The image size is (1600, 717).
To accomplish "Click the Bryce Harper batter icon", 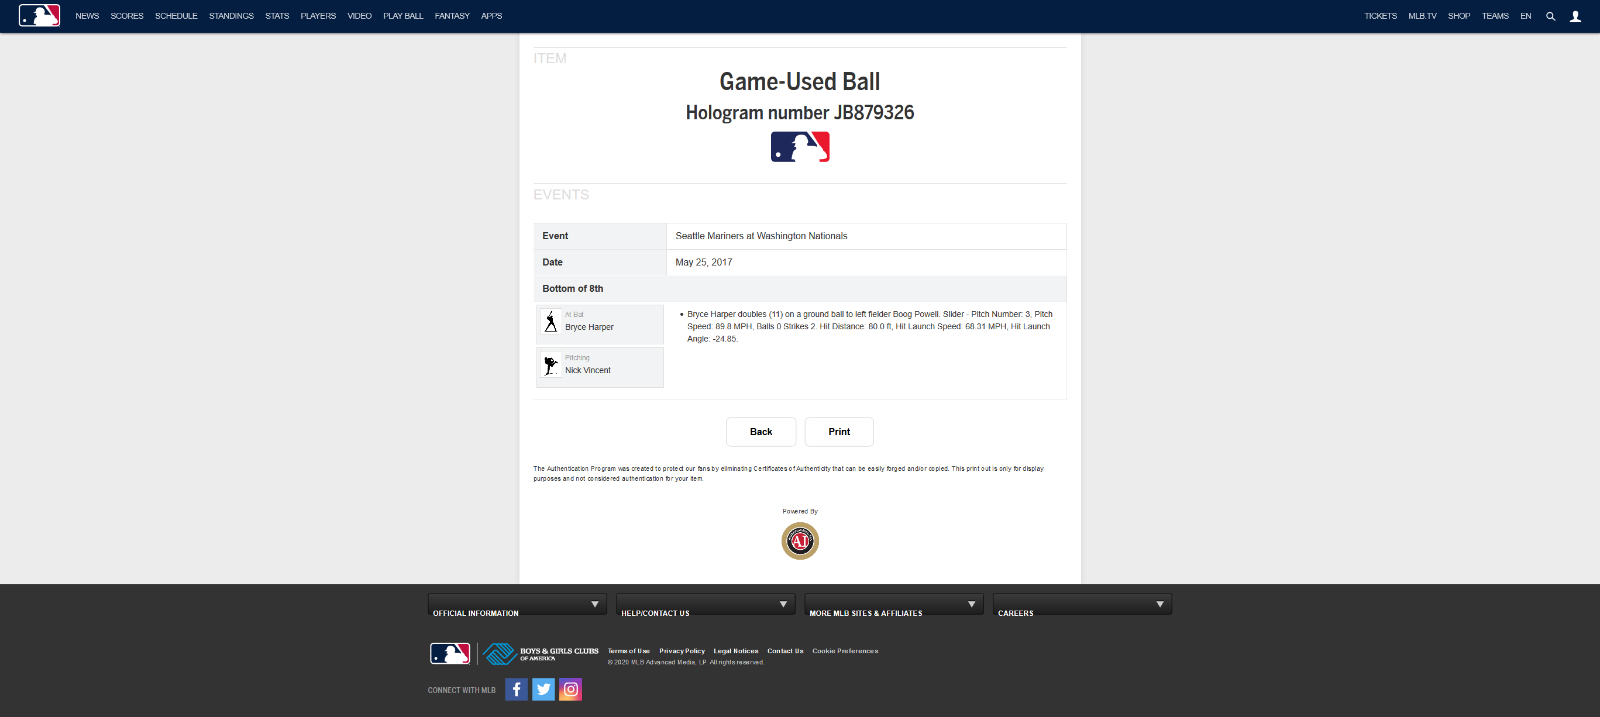I will 550,322.
